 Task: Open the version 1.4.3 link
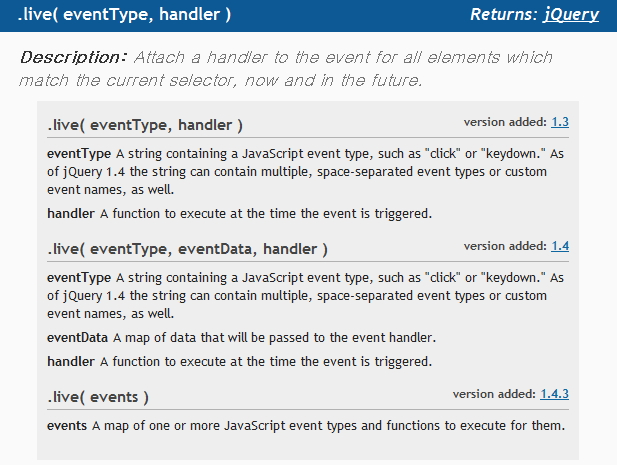click(554, 394)
